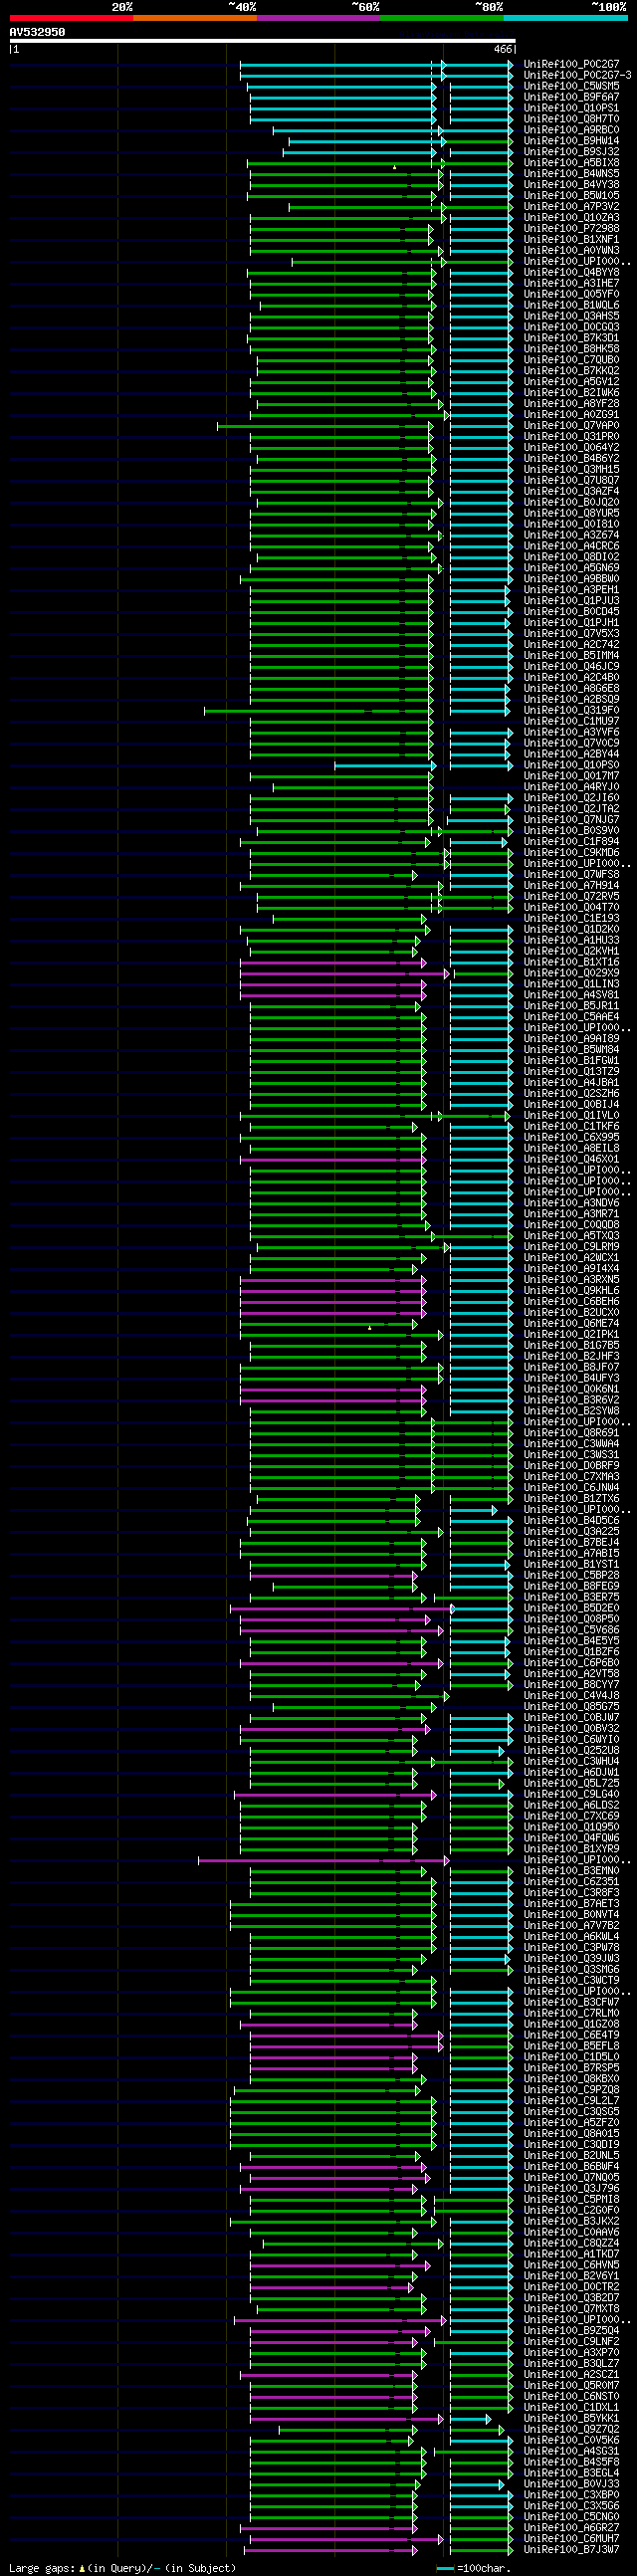This screenshot has height=2576, width=637.
Task: Select the UniRef100_Q029X9 label
Action: pos(571,973)
